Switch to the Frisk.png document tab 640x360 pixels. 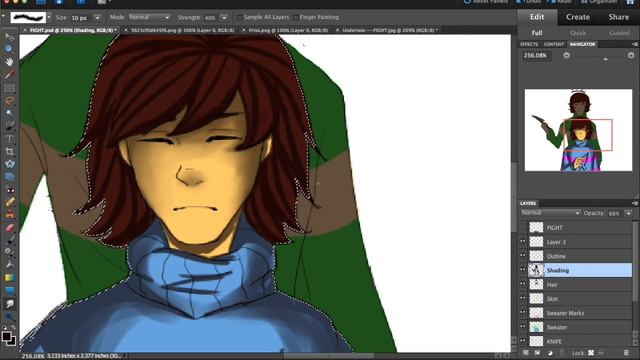[x=288, y=30]
